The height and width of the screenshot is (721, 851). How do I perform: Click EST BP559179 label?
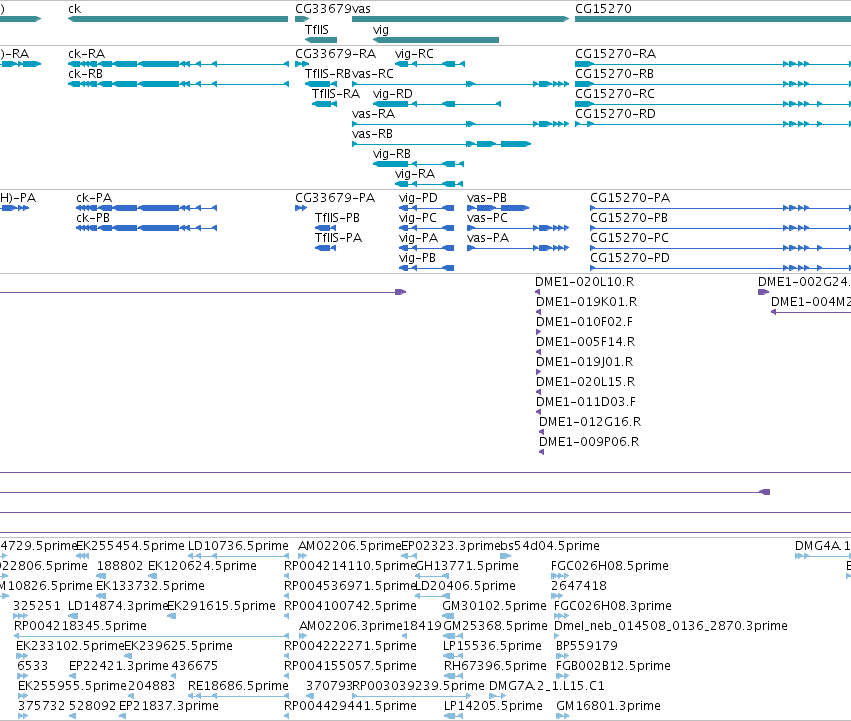[x=587, y=646]
